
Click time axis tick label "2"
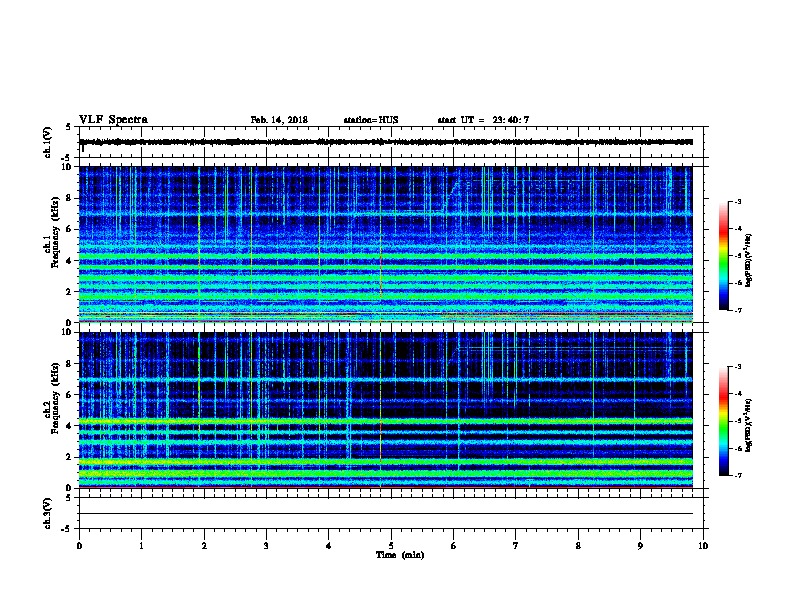[x=204, y=546]
